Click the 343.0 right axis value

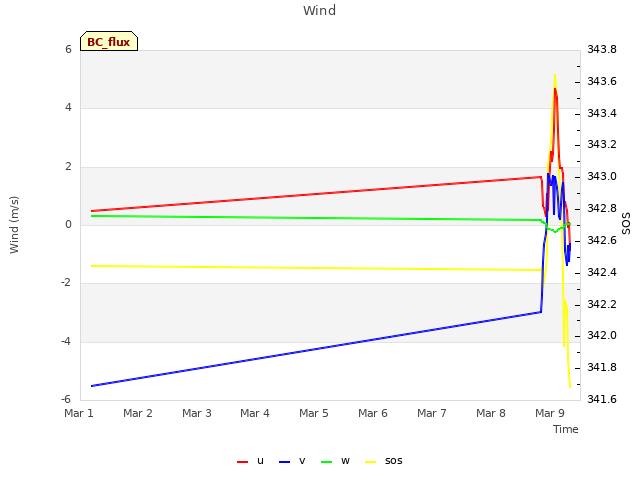click(x=602, y=176)
